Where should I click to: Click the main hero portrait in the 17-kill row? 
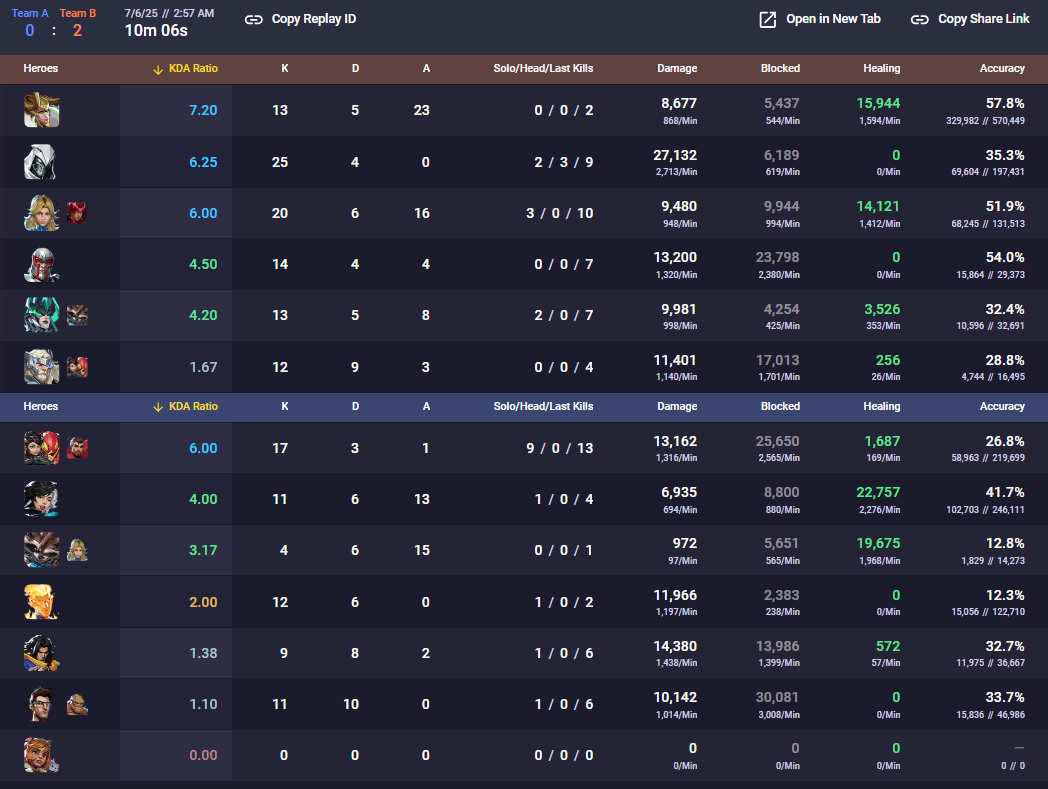[41, 448]
